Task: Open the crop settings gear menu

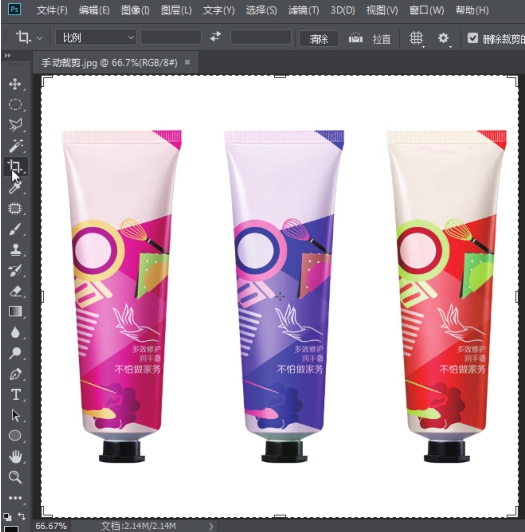Action: 444,38
